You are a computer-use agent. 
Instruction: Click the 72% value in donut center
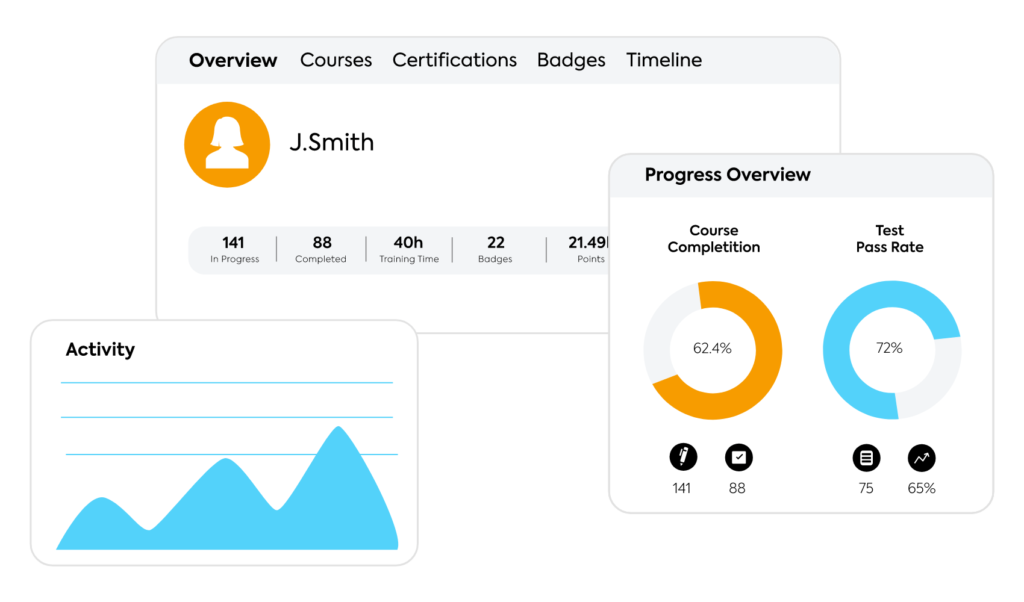point(889,349)
